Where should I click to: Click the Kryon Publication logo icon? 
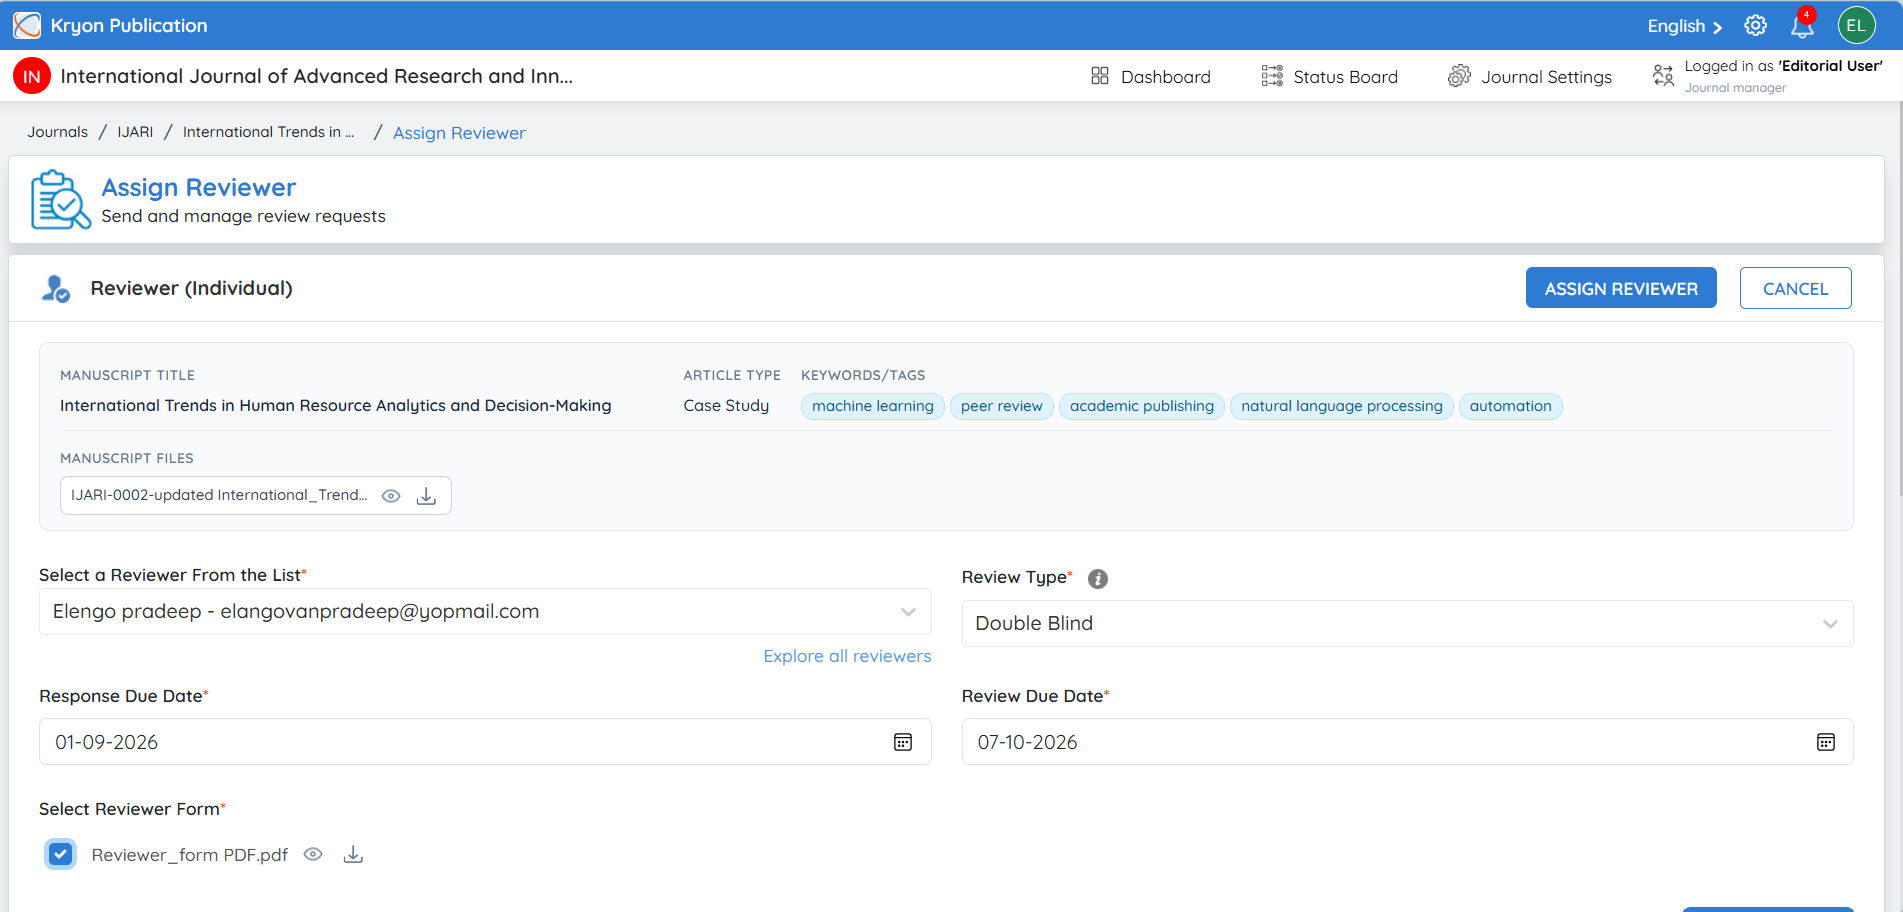(x=27, y=25)
